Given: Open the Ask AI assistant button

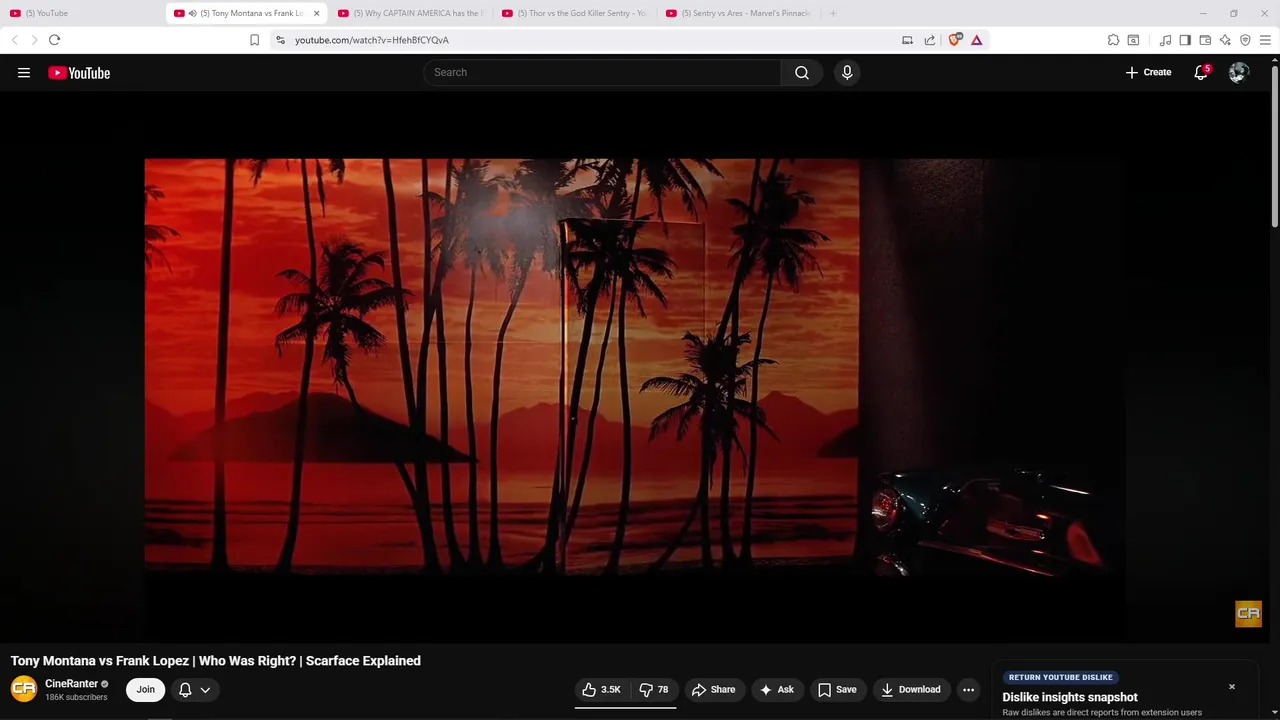Looking at the screenshot, I should (777, 689).
